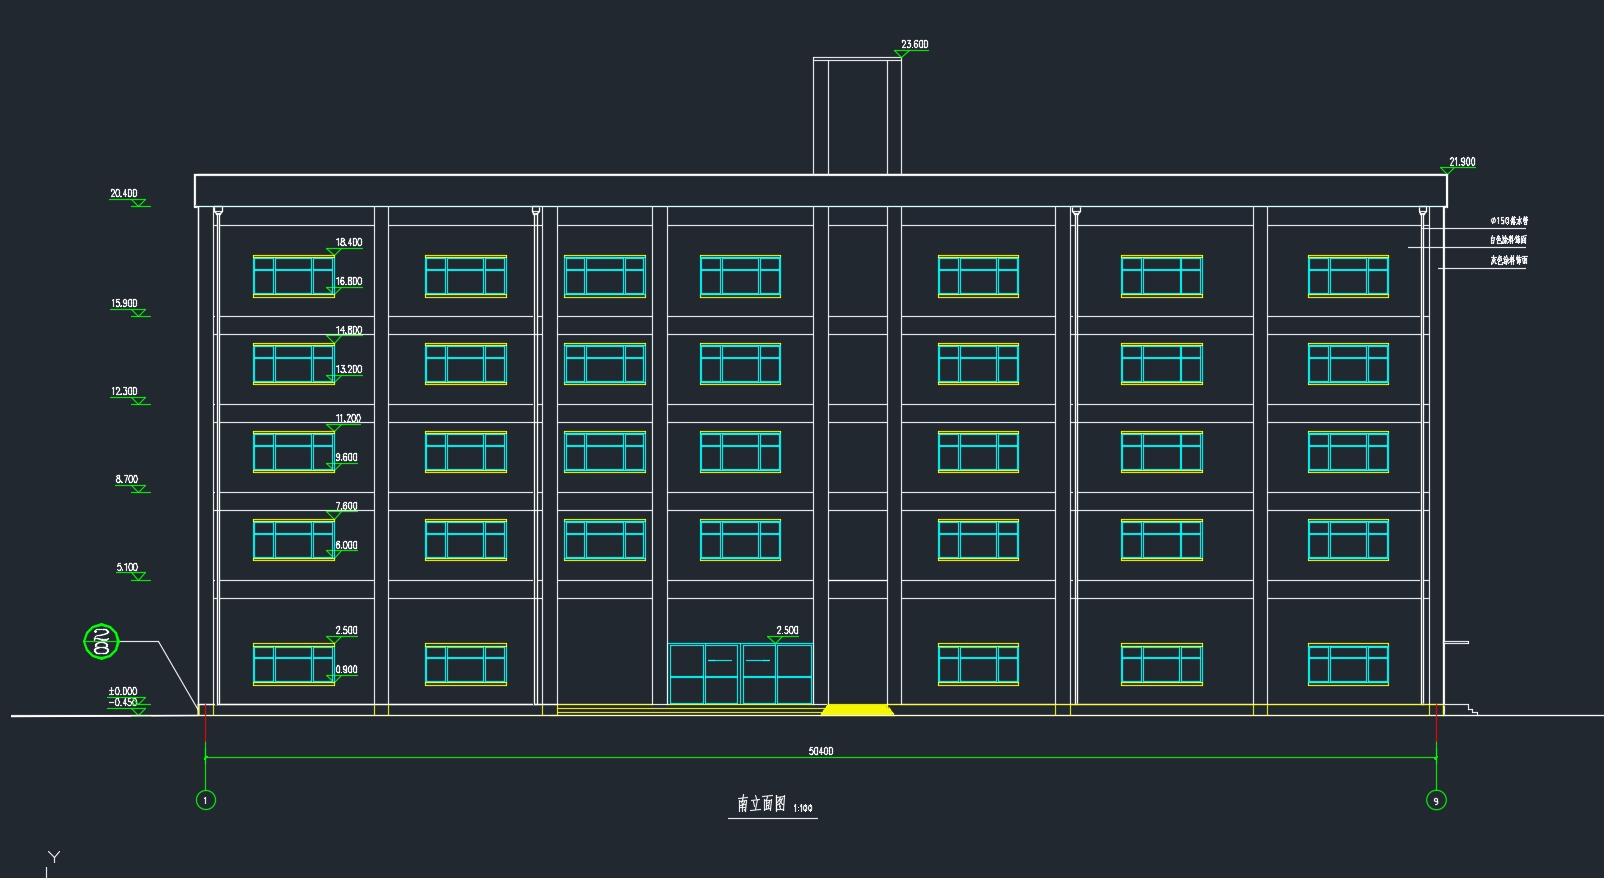Image resolution: width=1604 pixels, height=878 pixels.
Task: Click the 南立面图 drawing title text
Action: point(761,804)
